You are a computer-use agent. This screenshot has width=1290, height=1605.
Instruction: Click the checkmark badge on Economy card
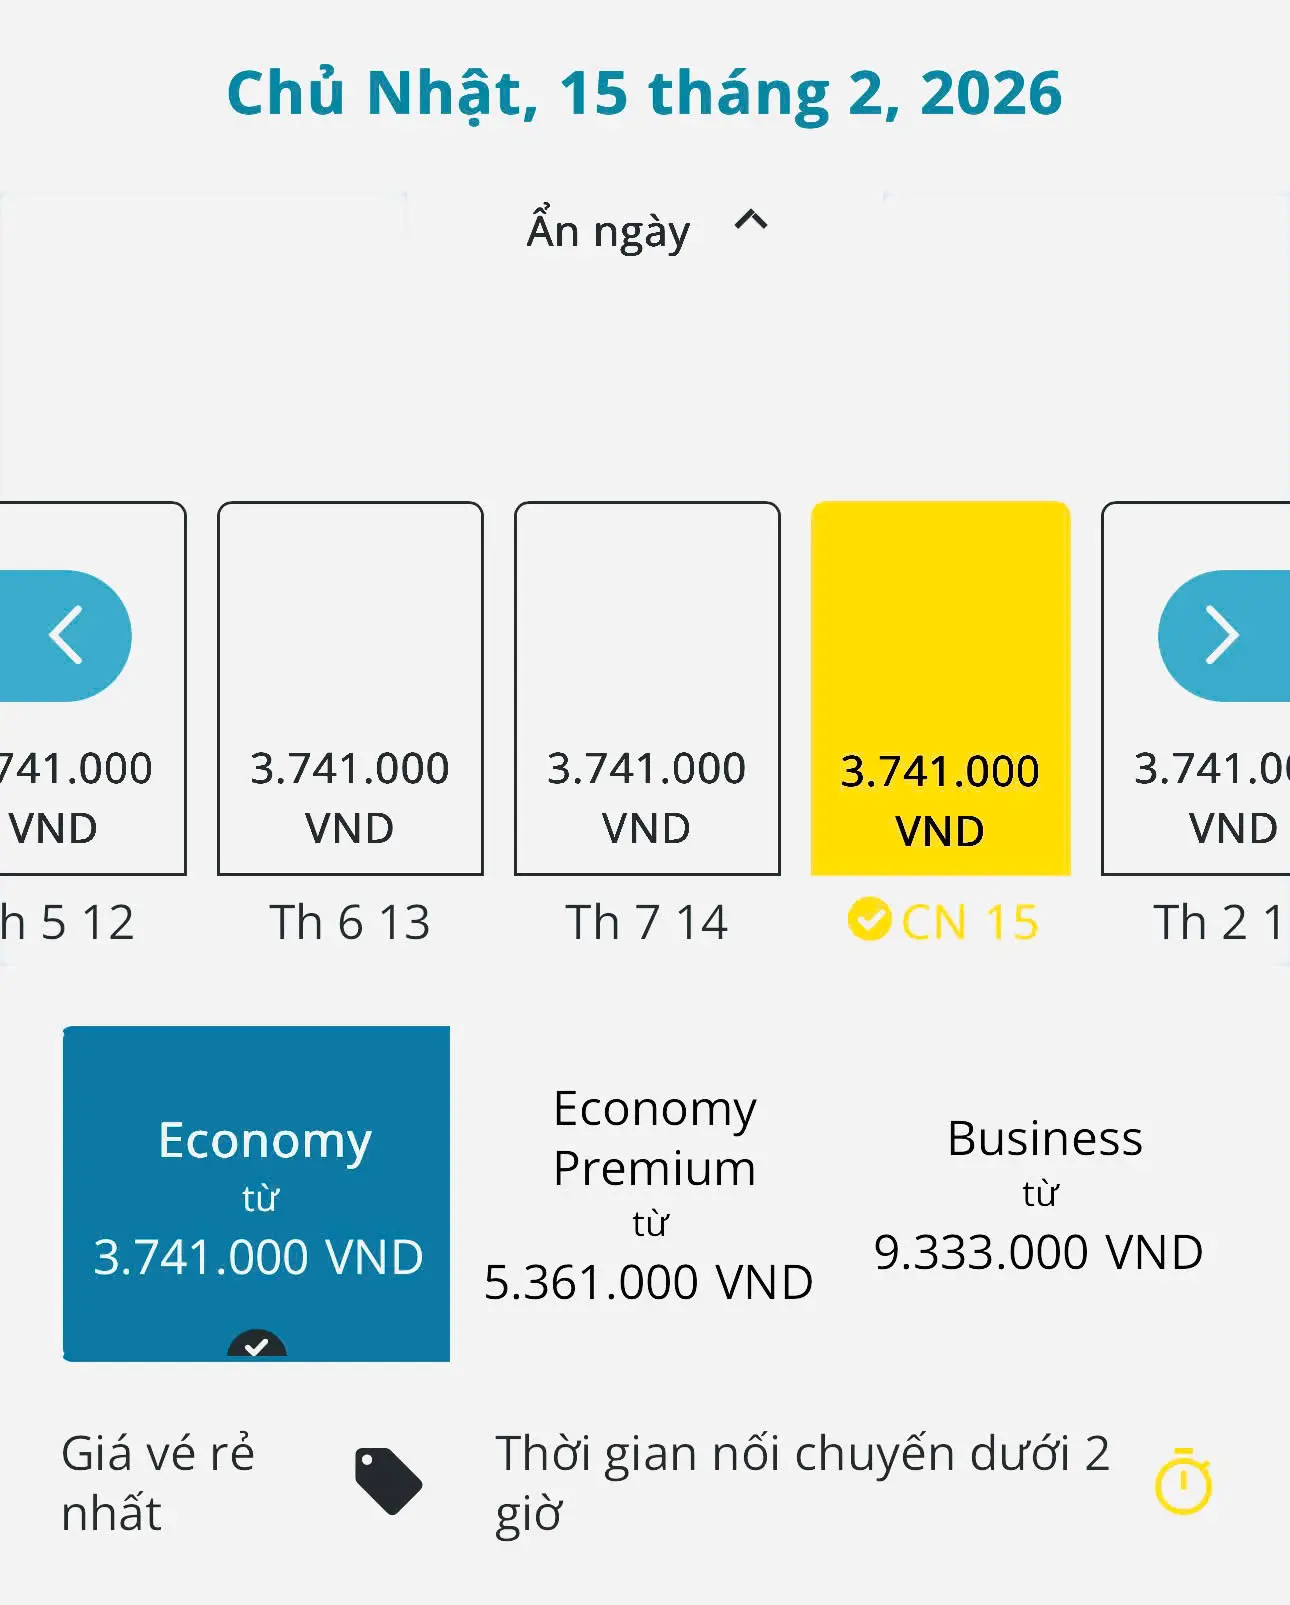[257, 1344]
